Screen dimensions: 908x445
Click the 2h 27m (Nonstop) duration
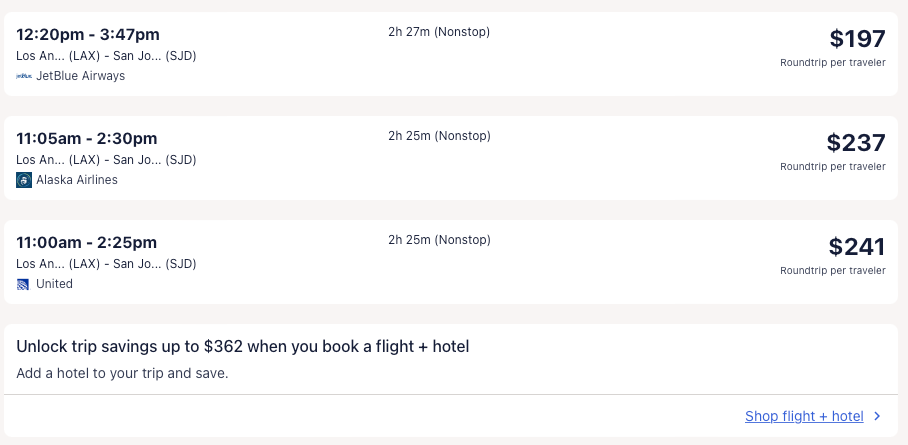439,32
